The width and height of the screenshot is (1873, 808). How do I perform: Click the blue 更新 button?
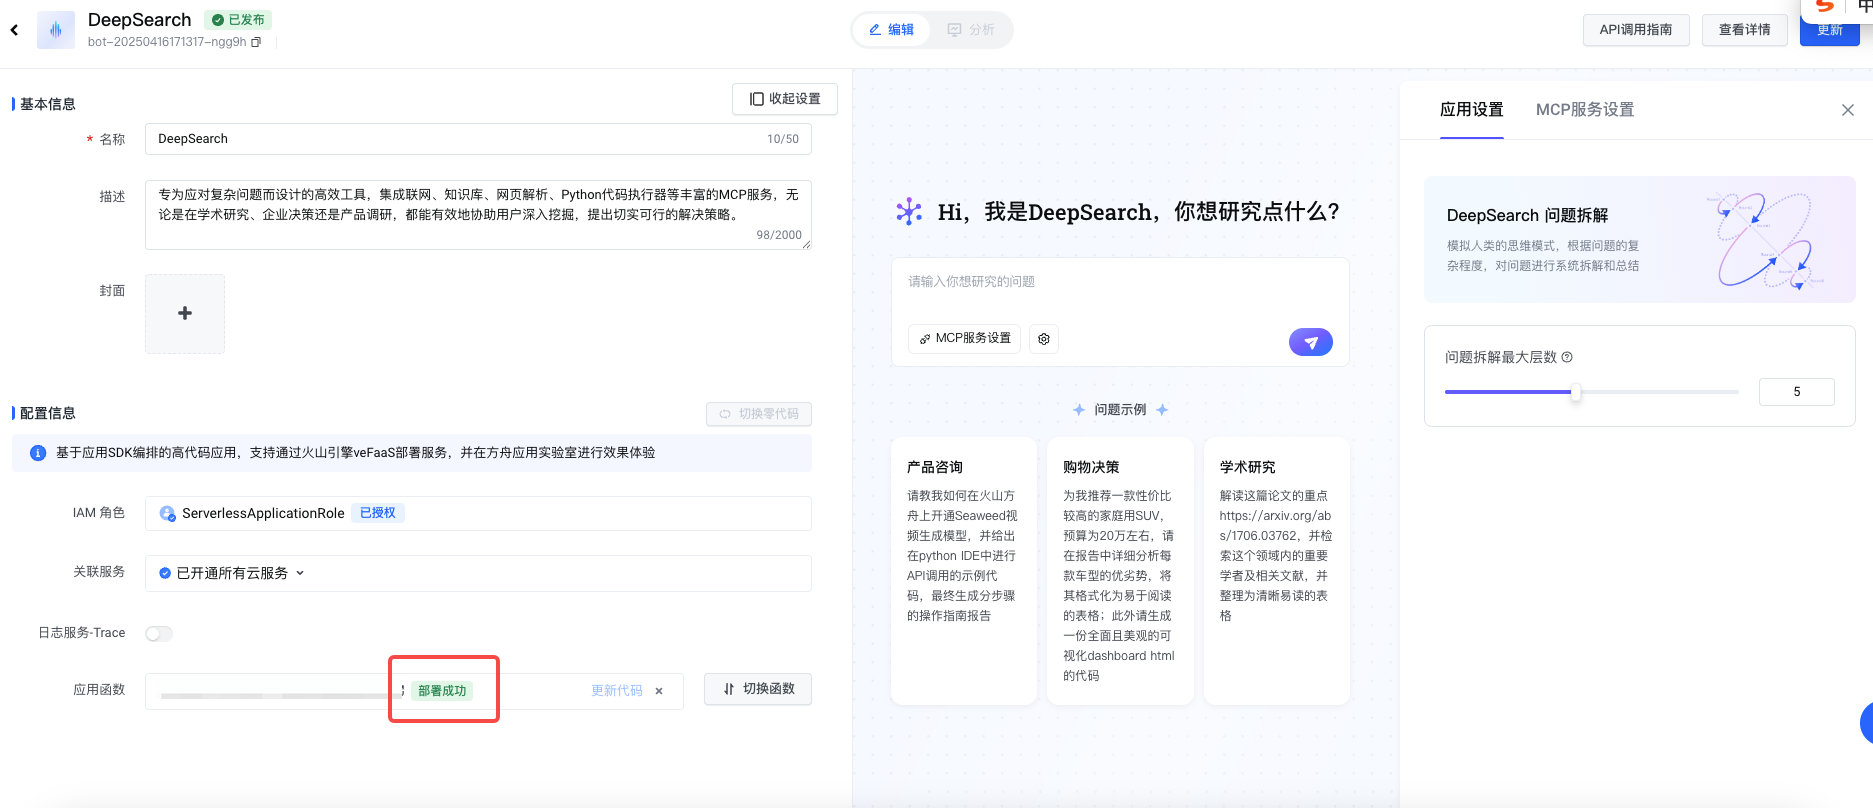1830,30
